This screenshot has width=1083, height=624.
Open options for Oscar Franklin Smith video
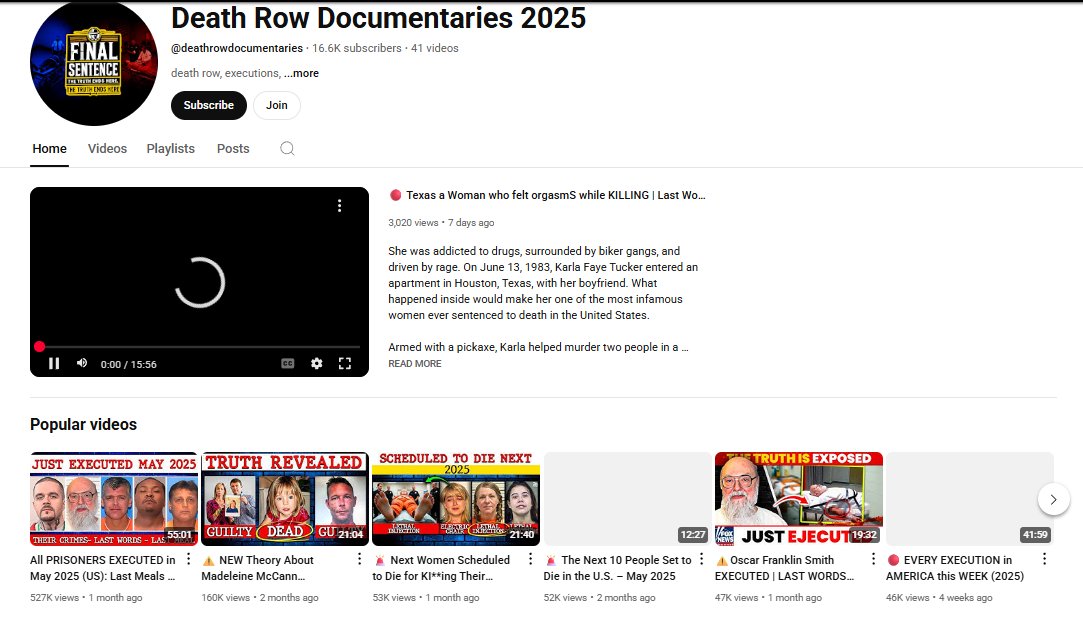click(873, 559)
